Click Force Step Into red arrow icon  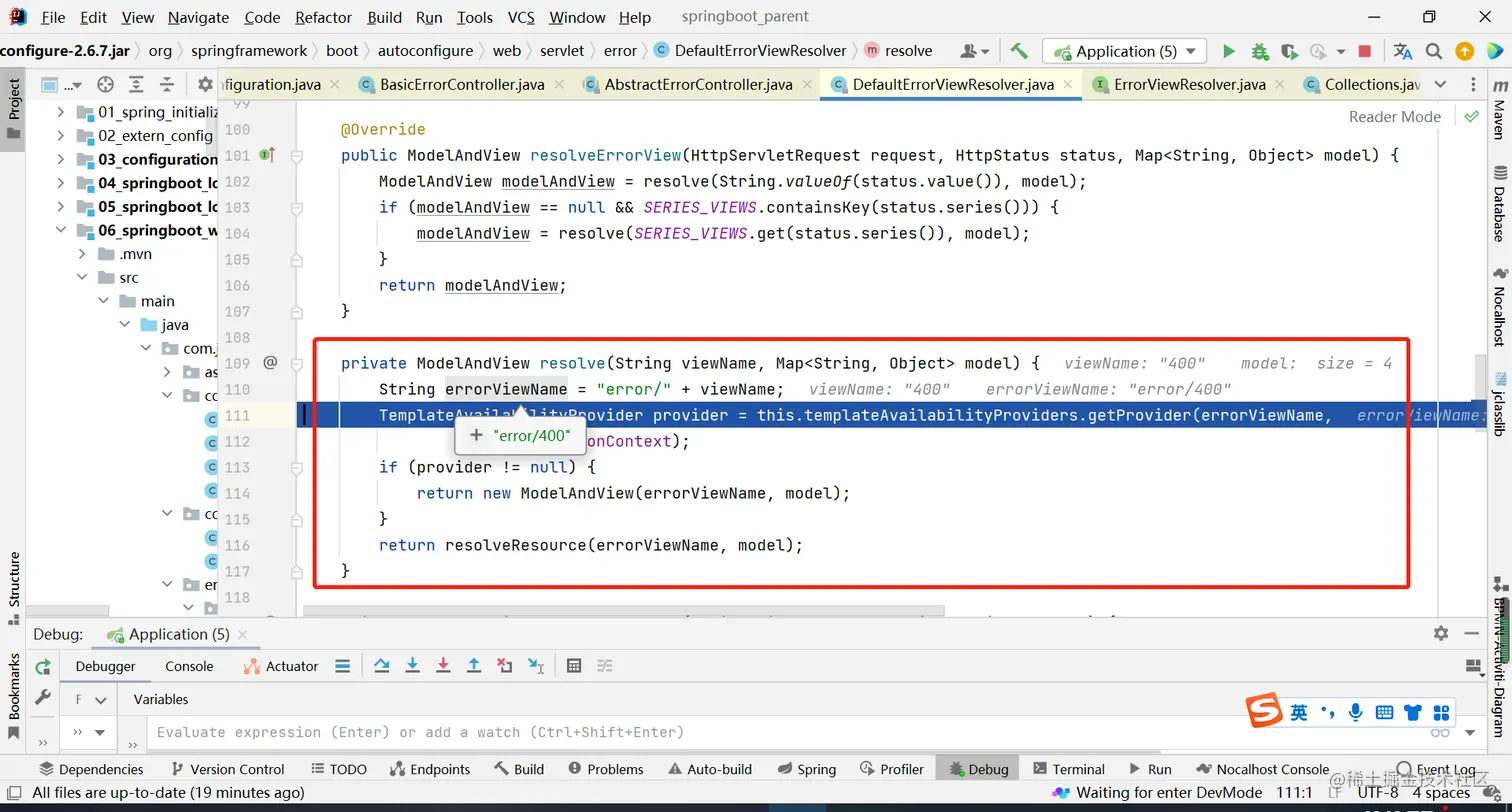pyautogui.click(x=443, y=666)
